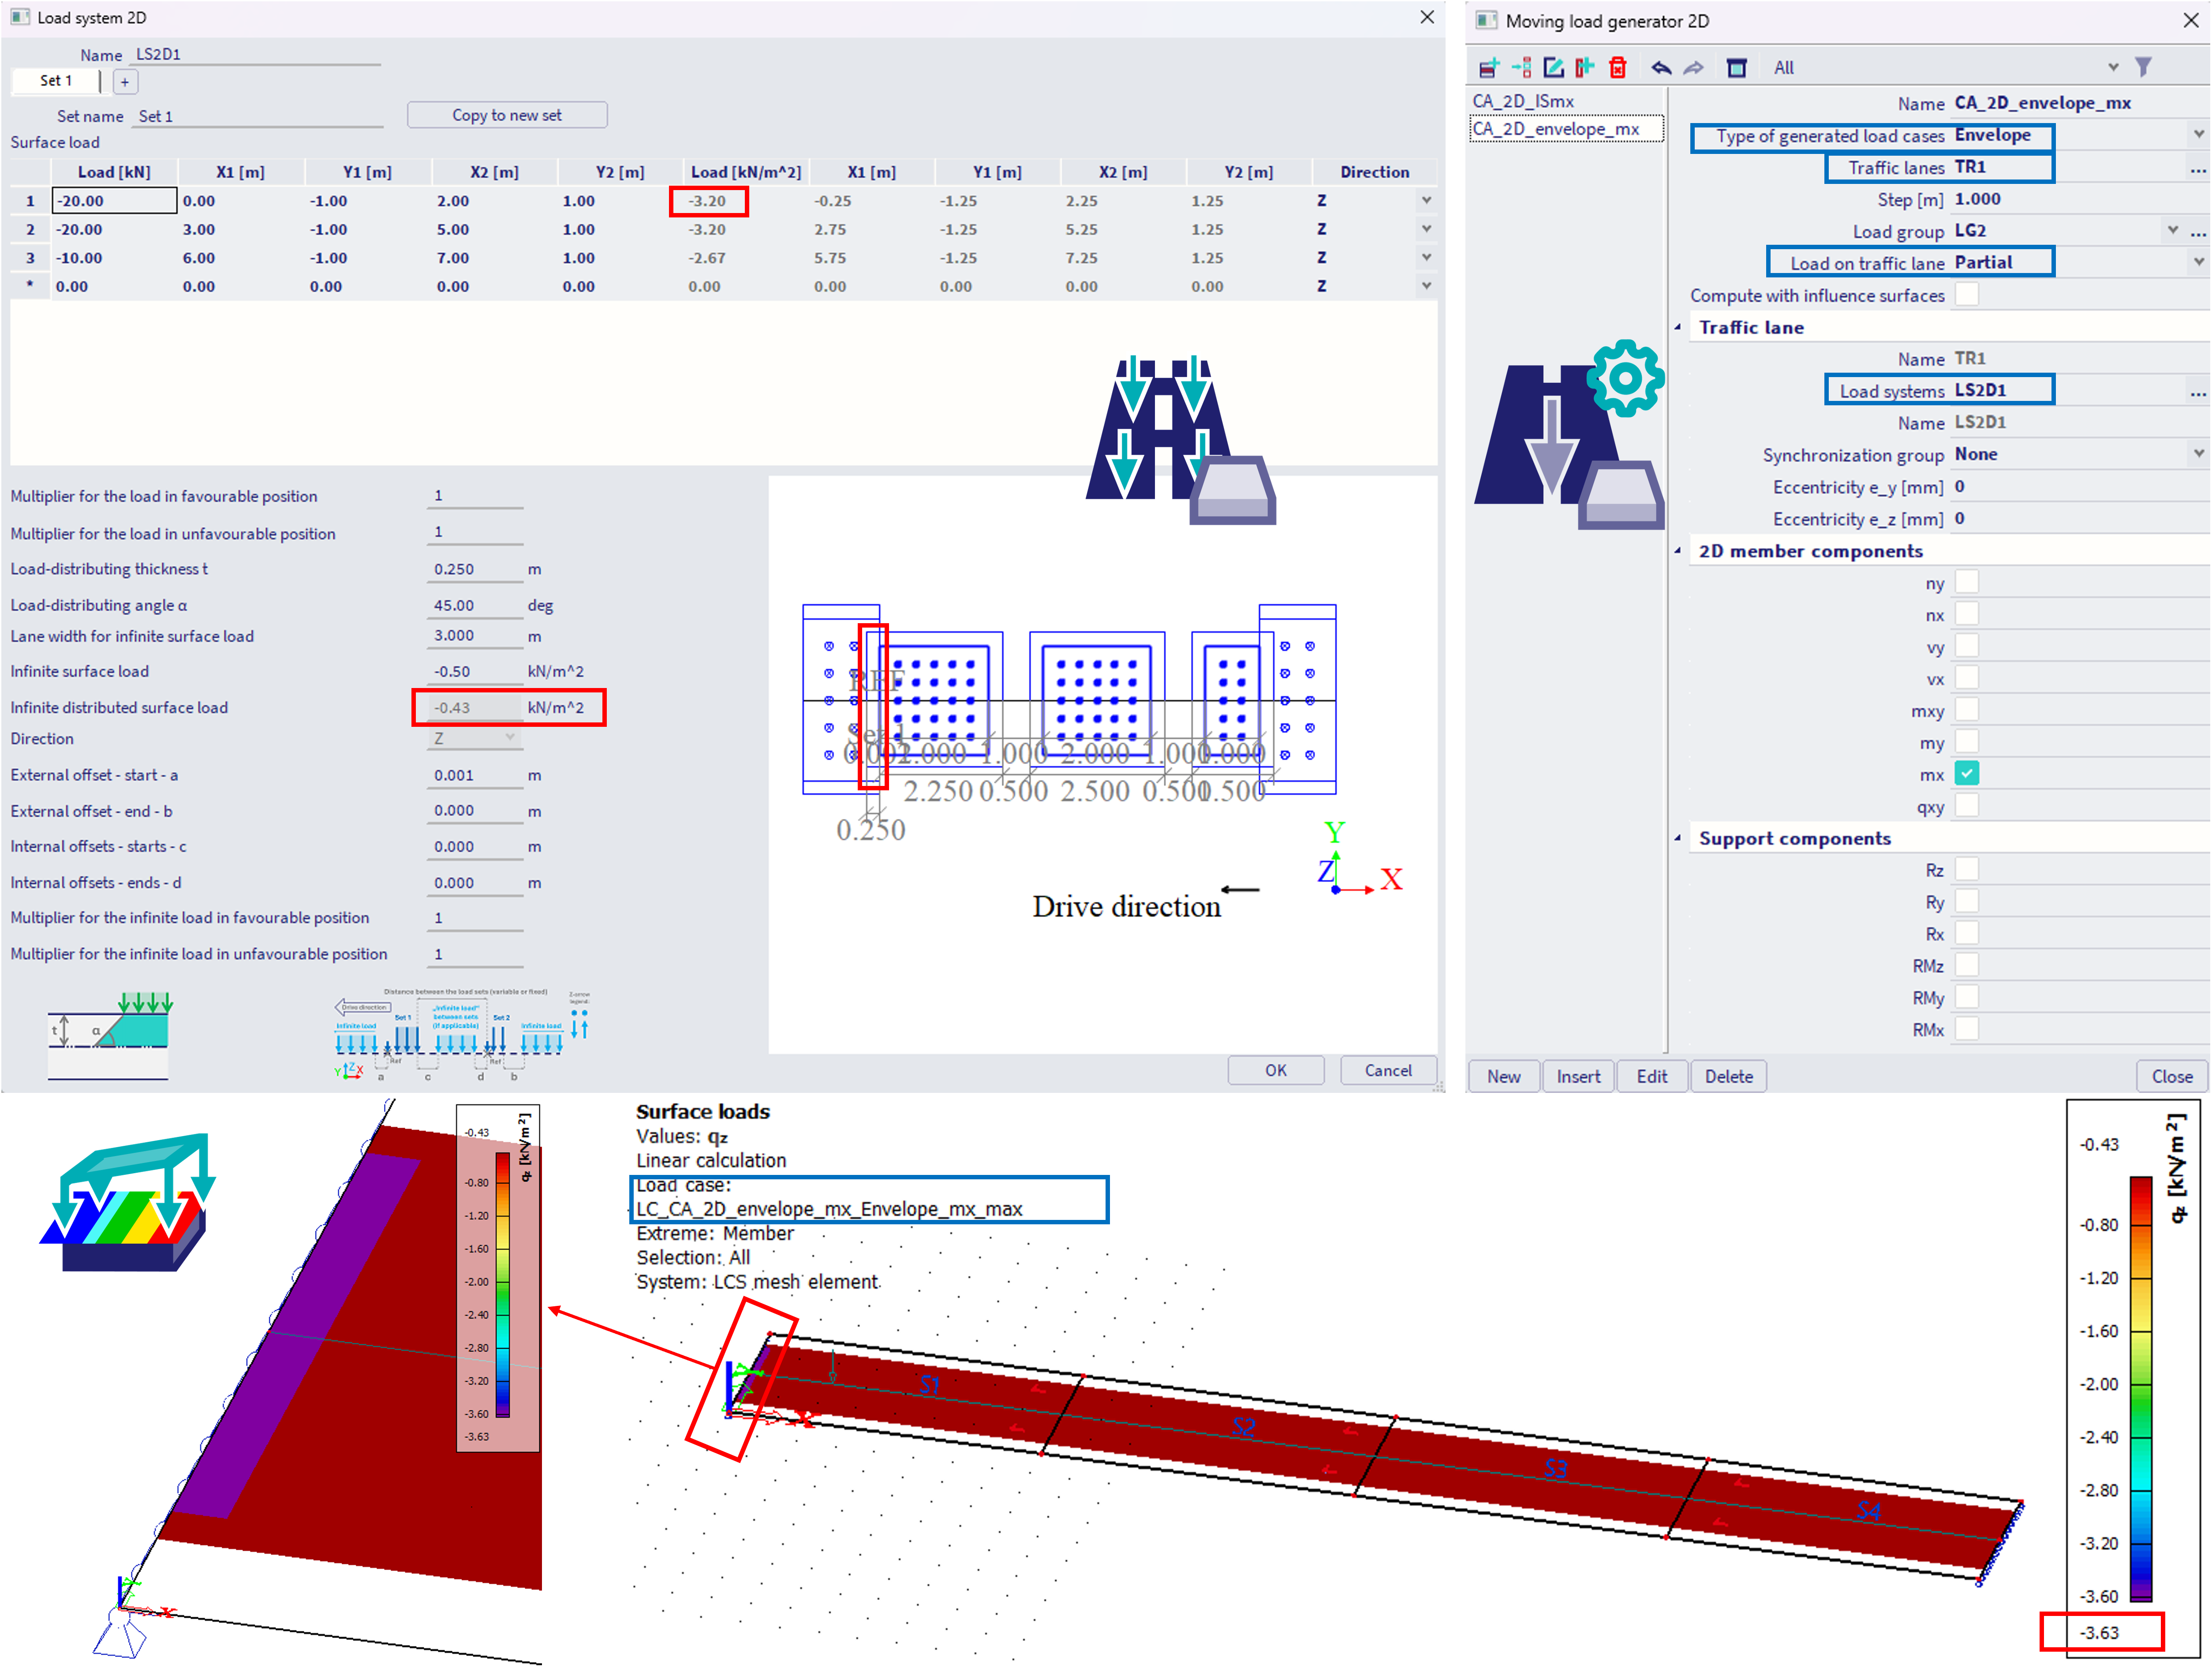Collapse the 2D member components section
Screen dimensions: 2212x1668
[x=1678, y=551]
